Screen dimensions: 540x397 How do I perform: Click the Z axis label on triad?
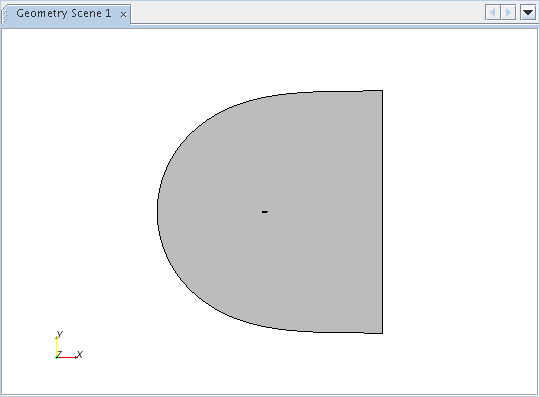pos(59,354)
